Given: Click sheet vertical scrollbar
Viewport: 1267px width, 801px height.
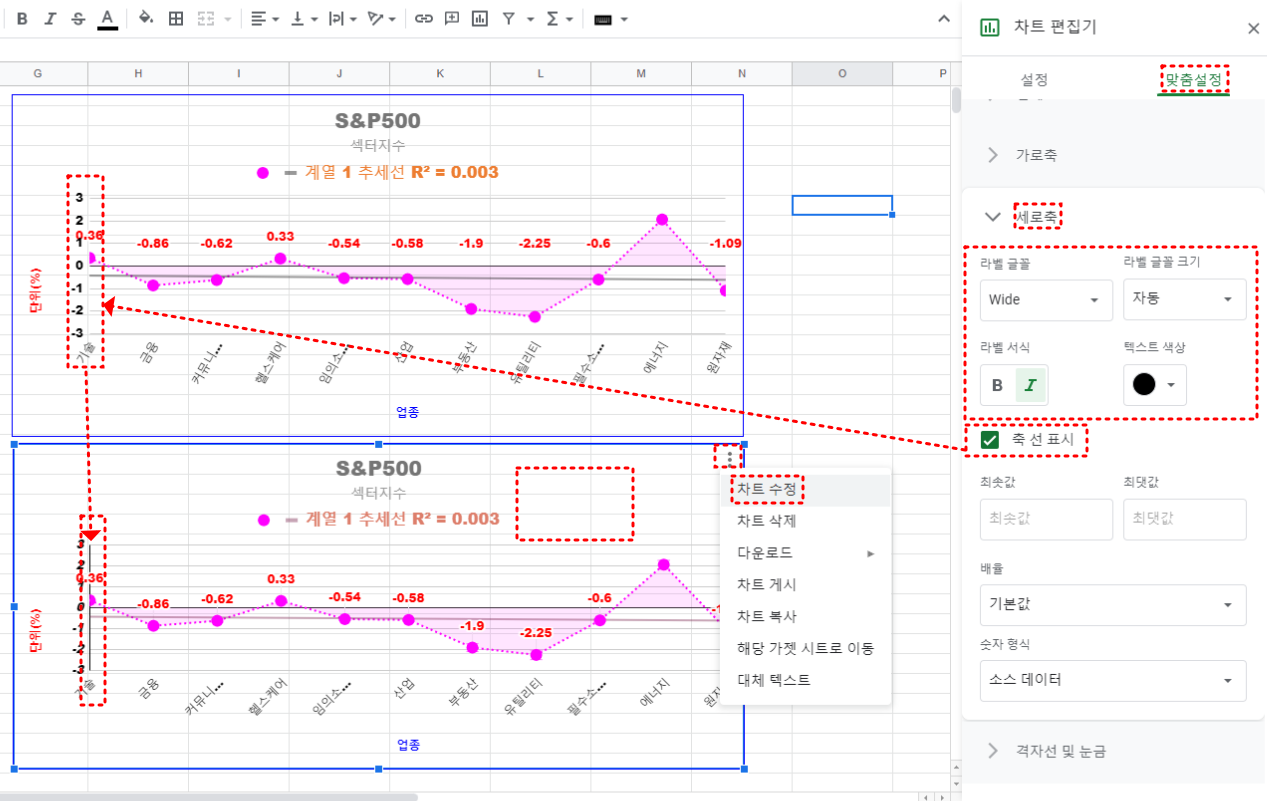Looking at the screenshot, I should tap(955, 101).
